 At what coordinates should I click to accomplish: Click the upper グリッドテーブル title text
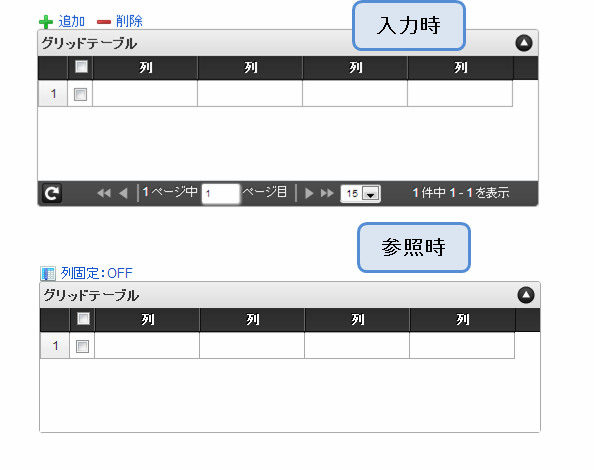(x=89, y=44)
